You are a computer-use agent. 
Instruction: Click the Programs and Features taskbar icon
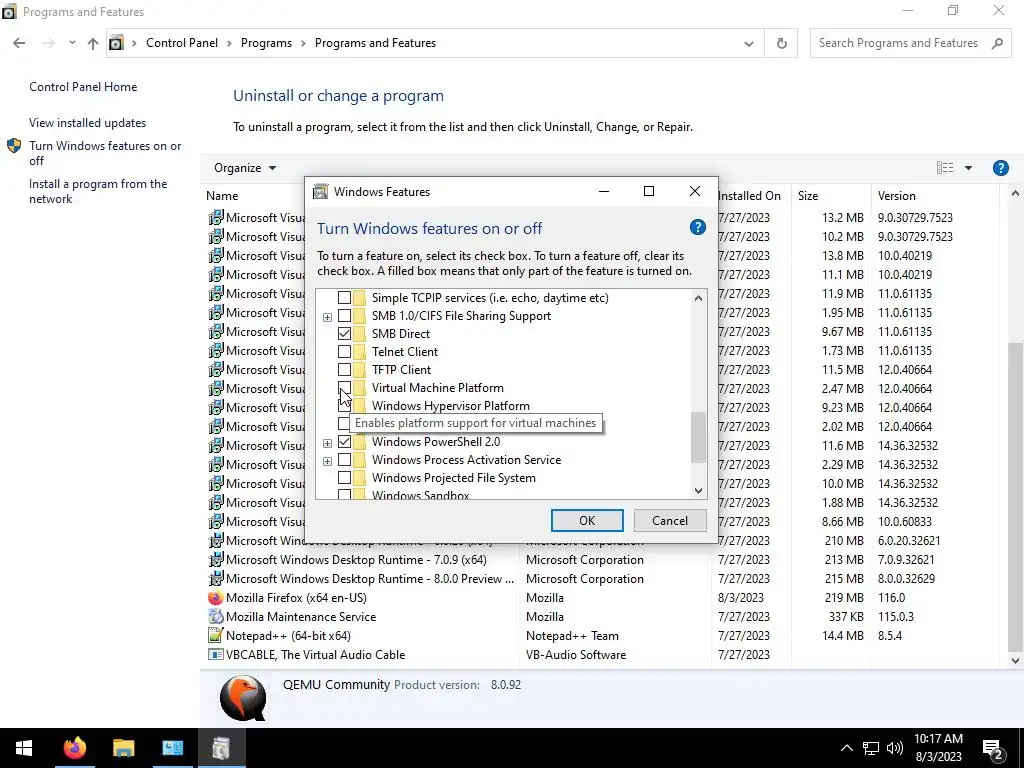[221, 748]
